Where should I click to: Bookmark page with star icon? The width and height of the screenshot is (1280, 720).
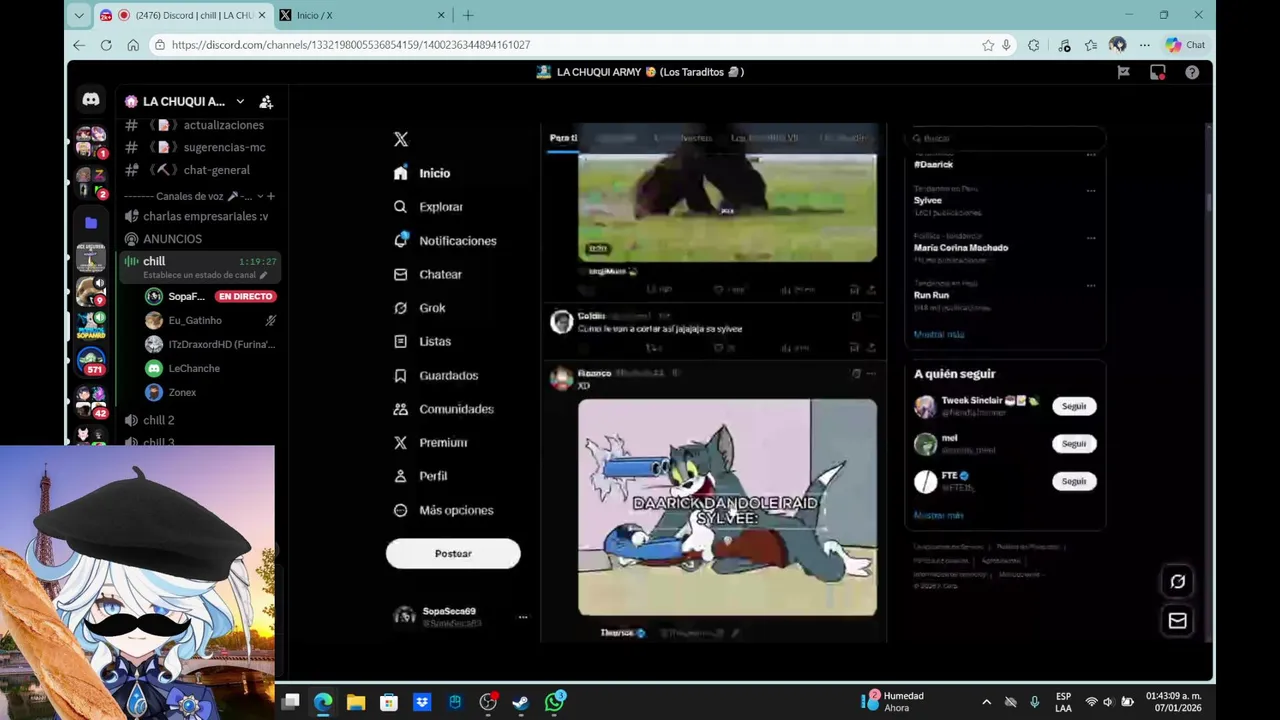click(x=988, y=45)
